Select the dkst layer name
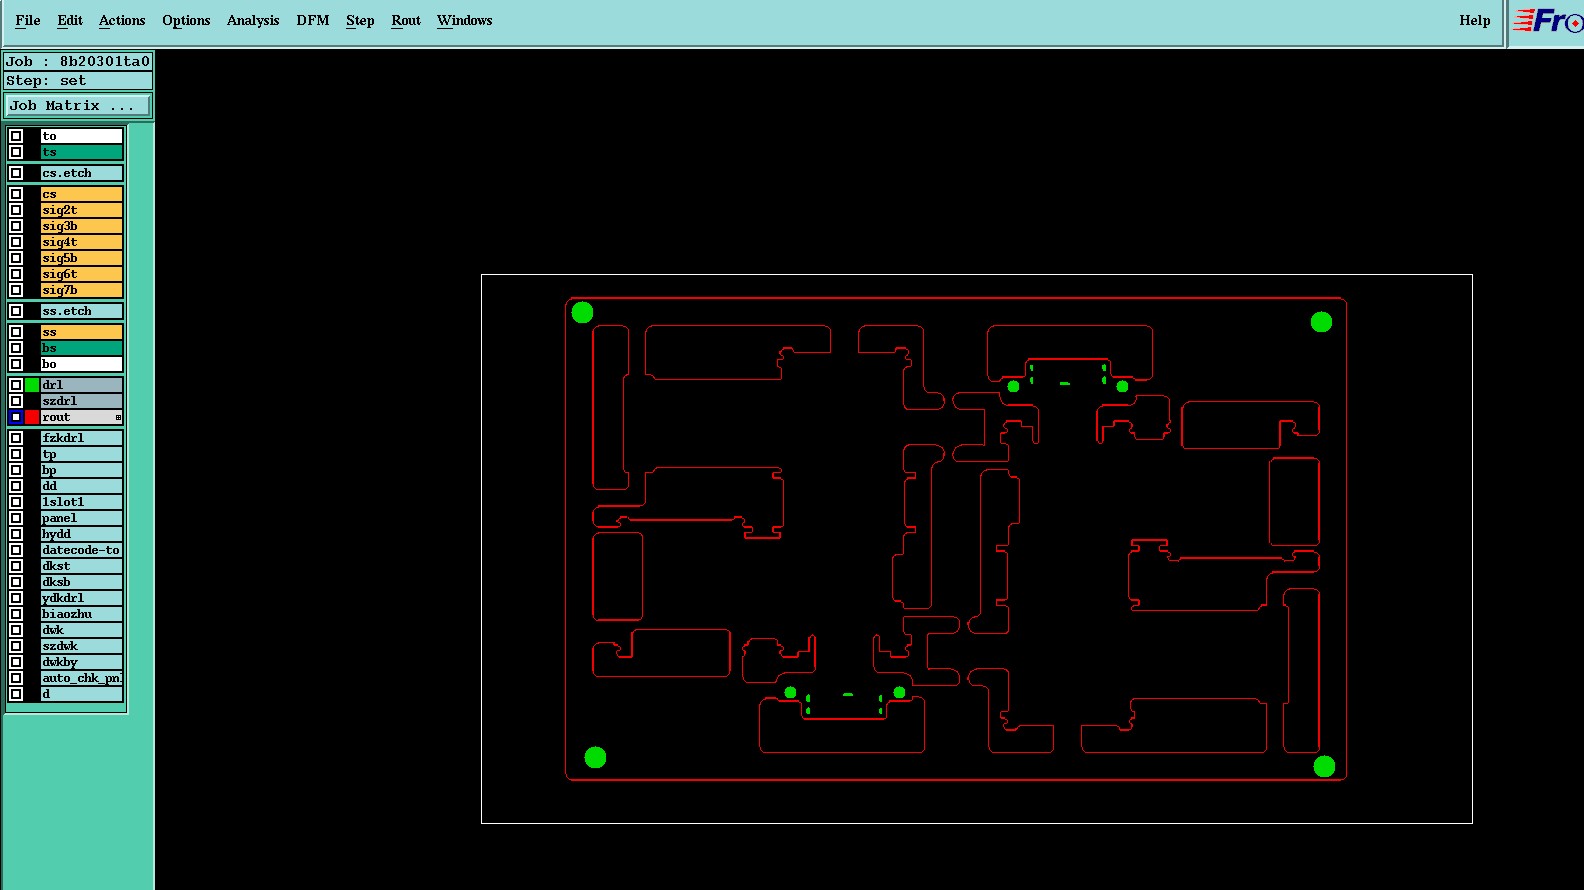This screenshot has height=890, width=1584. click(x=82, y=566)
